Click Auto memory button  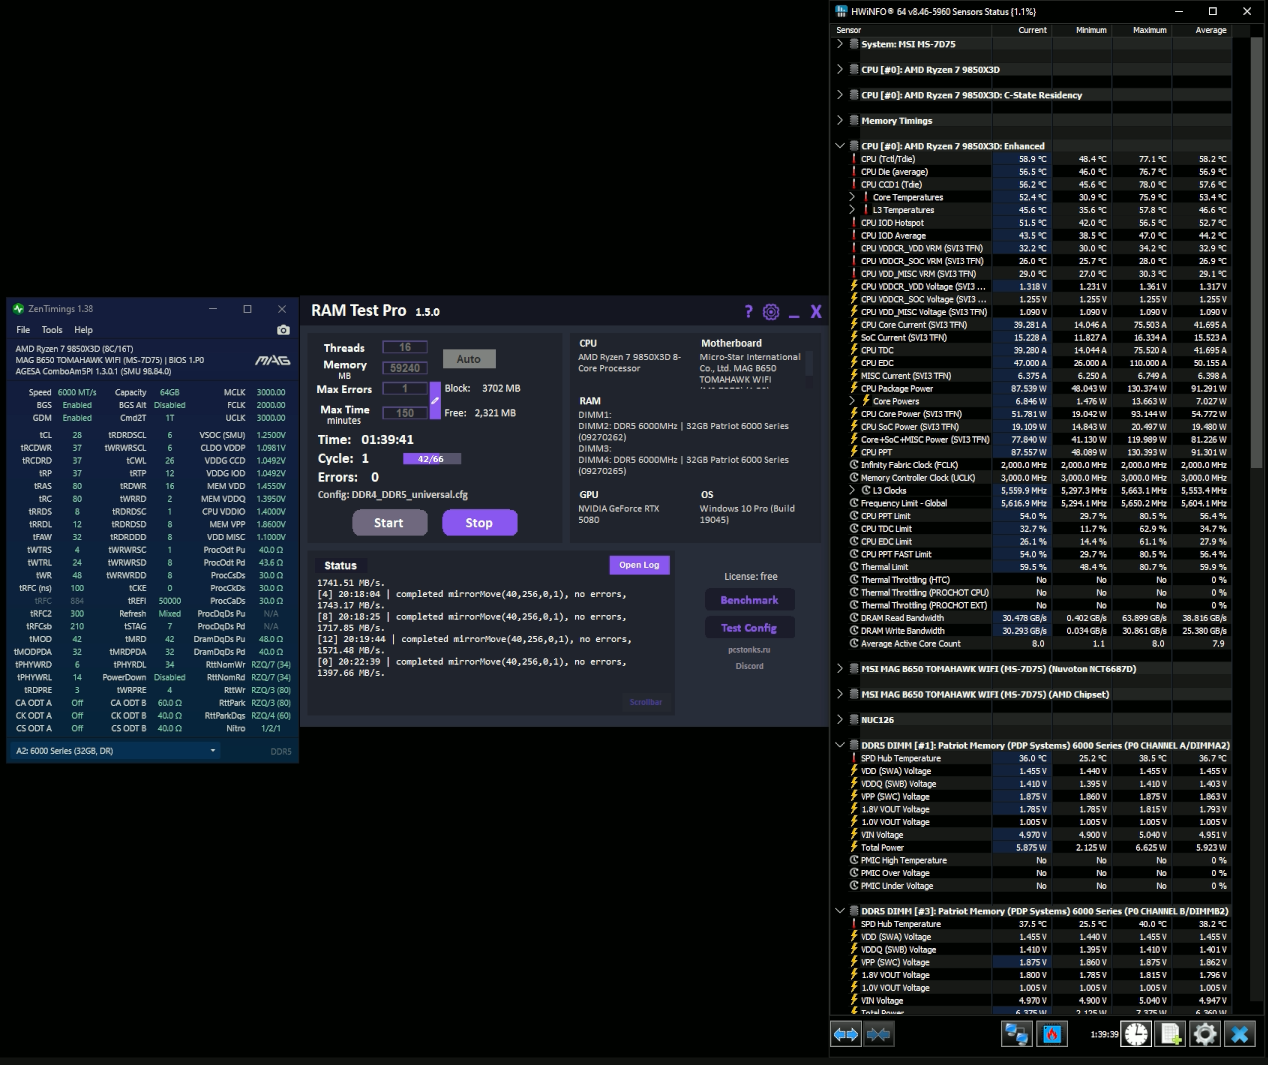pyautogui.click(x=469, y=359)
